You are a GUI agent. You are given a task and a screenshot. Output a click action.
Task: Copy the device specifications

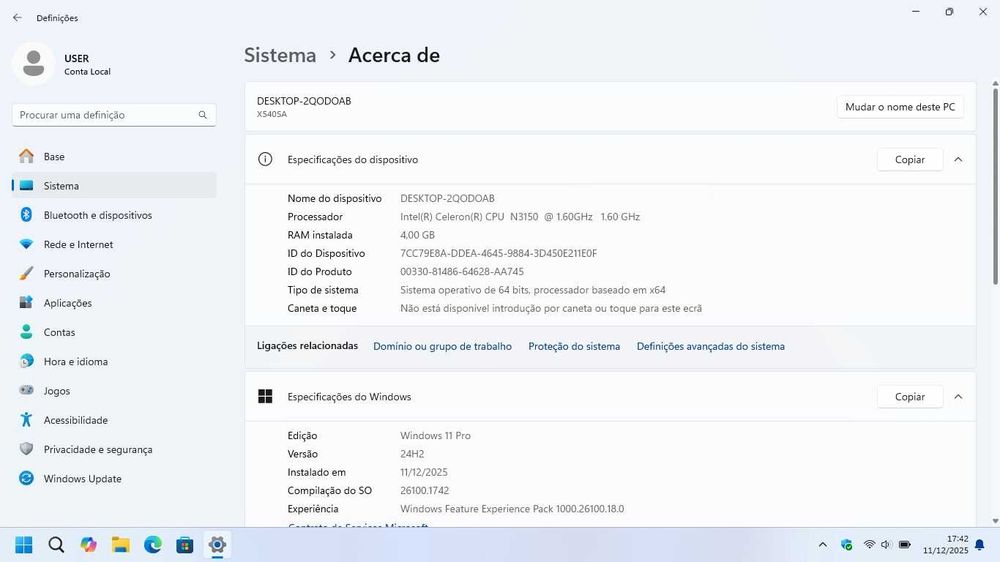pos(909,159)
